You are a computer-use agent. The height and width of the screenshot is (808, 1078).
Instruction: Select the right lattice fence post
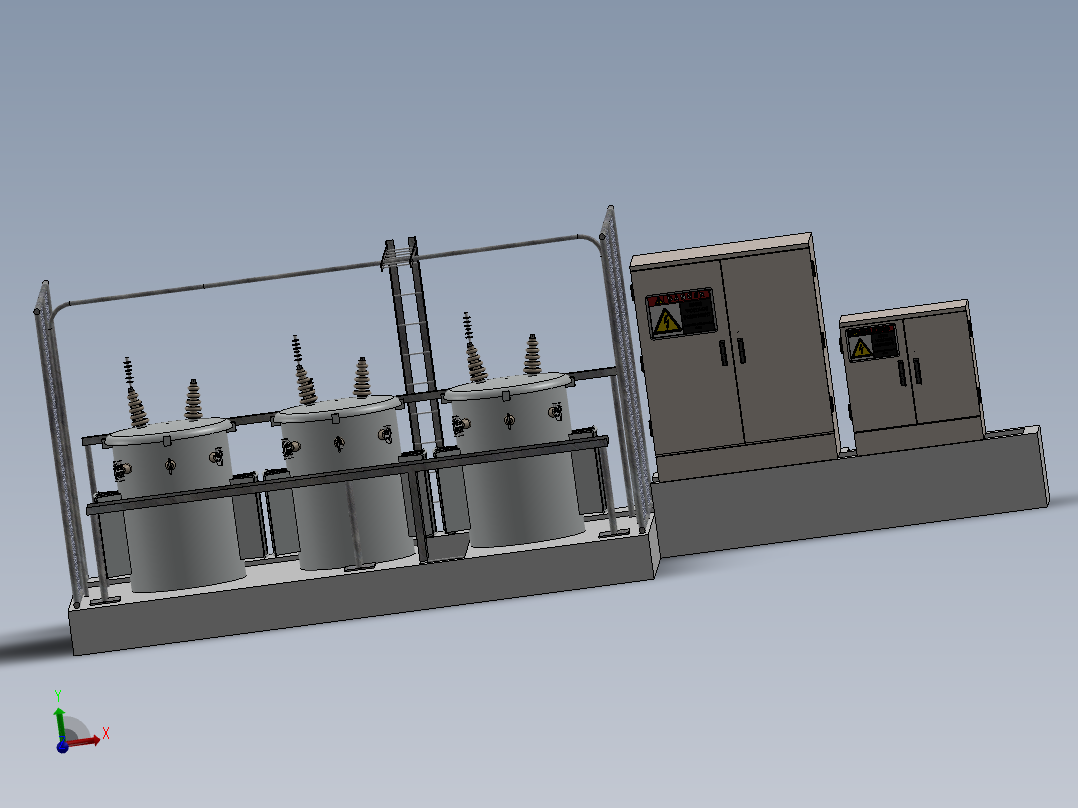pyautogui.click(x=627, y=371)
